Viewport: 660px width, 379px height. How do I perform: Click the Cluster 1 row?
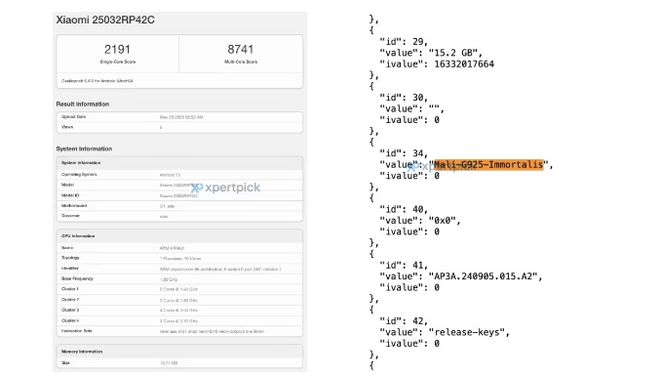point(180,289)
